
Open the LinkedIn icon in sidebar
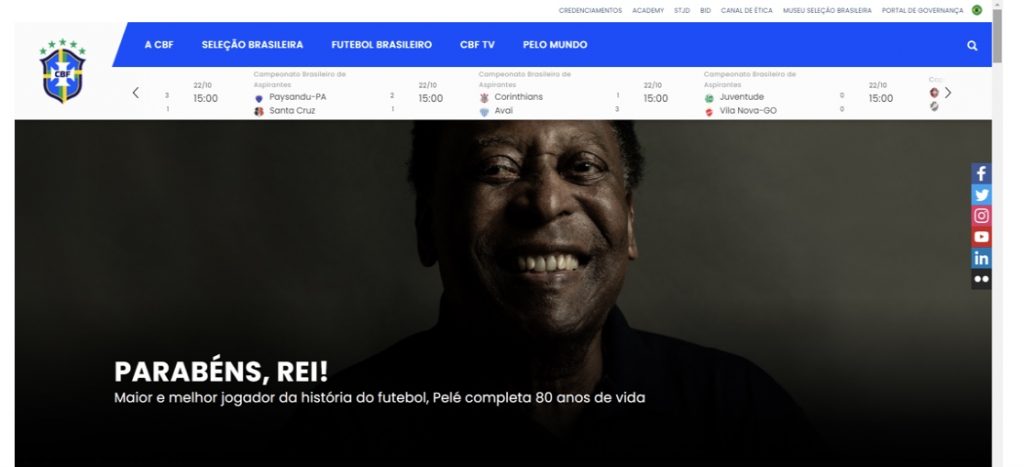point(981,258)
